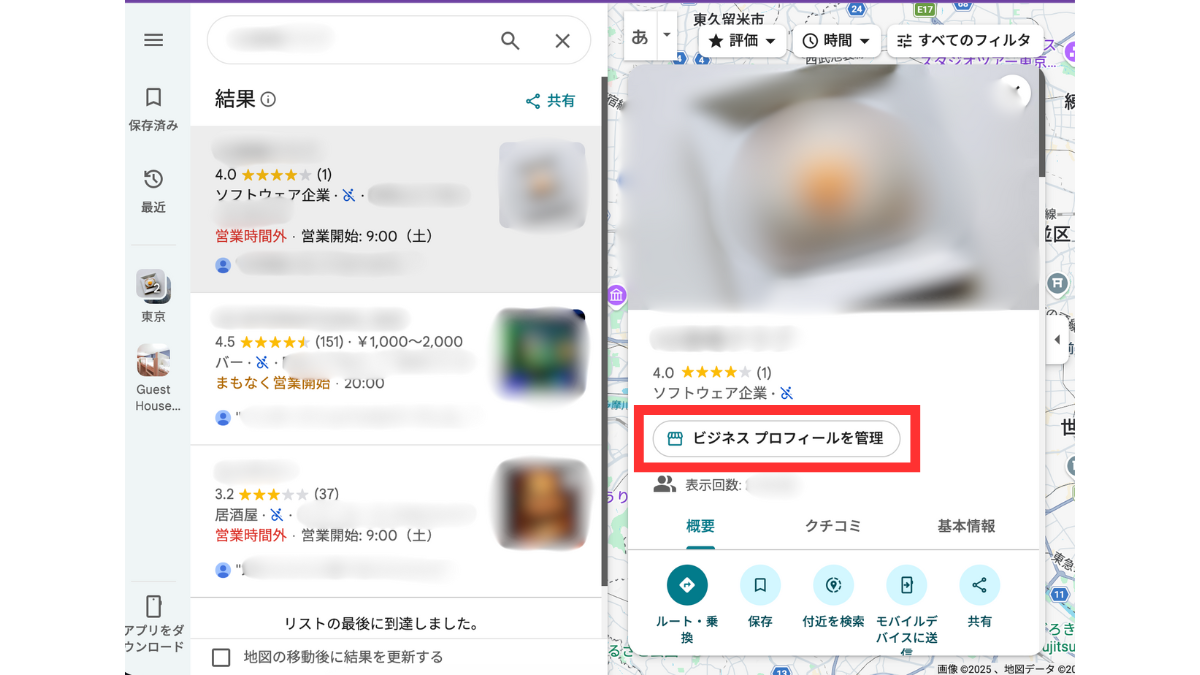
Task: Click the 付近を検索 nearby search icon
Action: (x=833, y=585)
